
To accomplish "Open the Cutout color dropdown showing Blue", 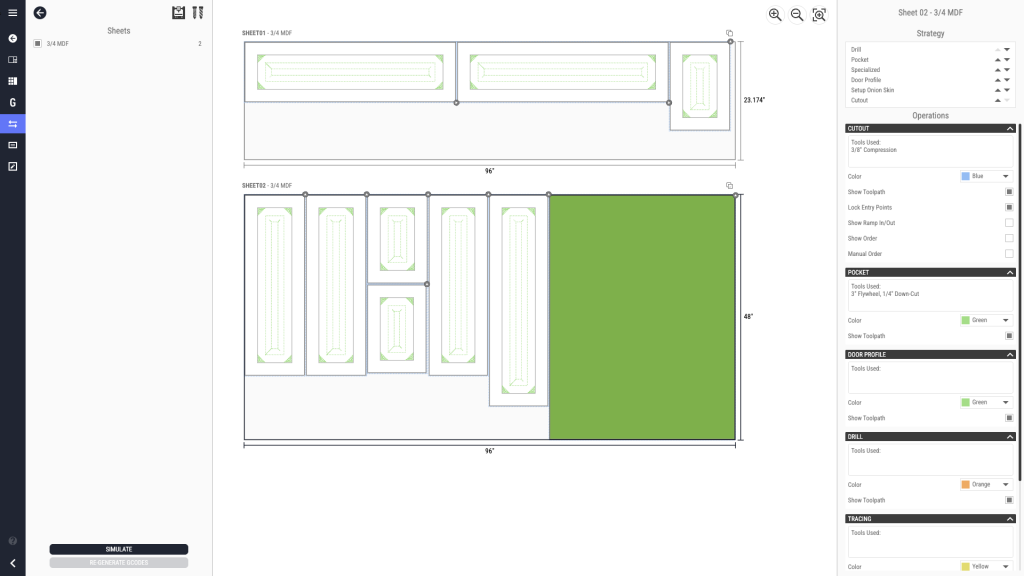I will point(986,176).
